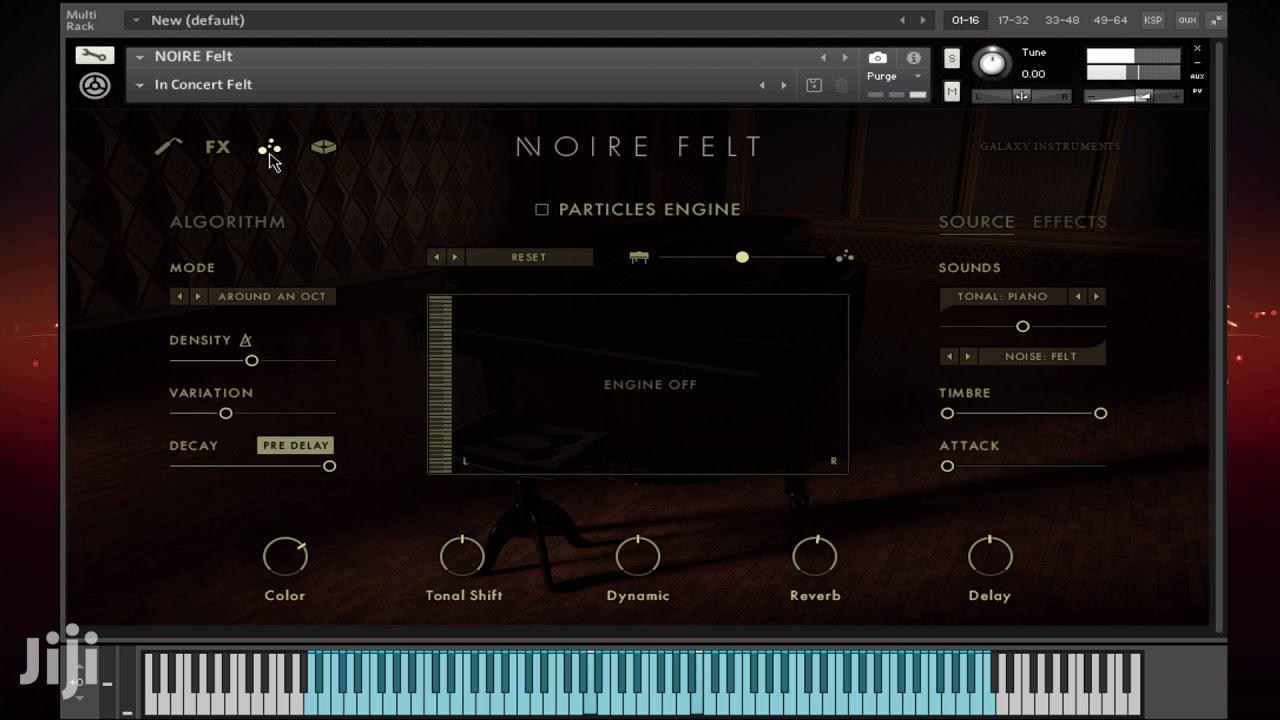Screen dimensions: 1280x720
Task: Select next particles preset arrow beside RESET
Action: pyautogui.click(x=455, y=257)
